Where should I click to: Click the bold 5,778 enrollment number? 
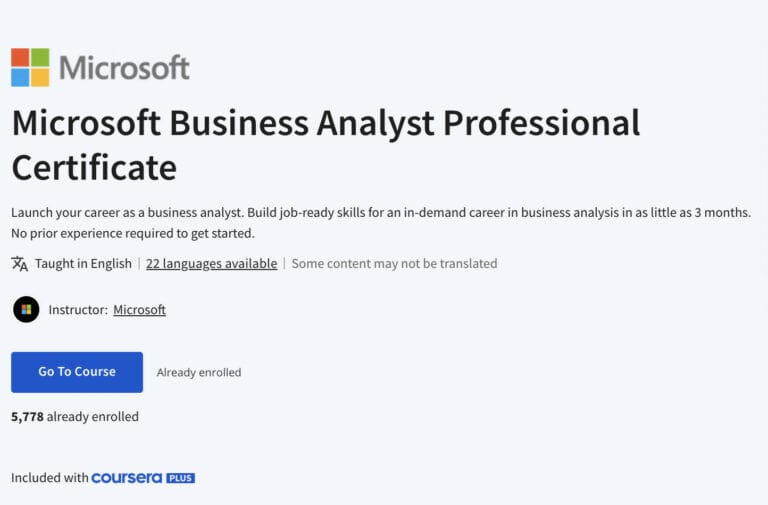point(27,417)
